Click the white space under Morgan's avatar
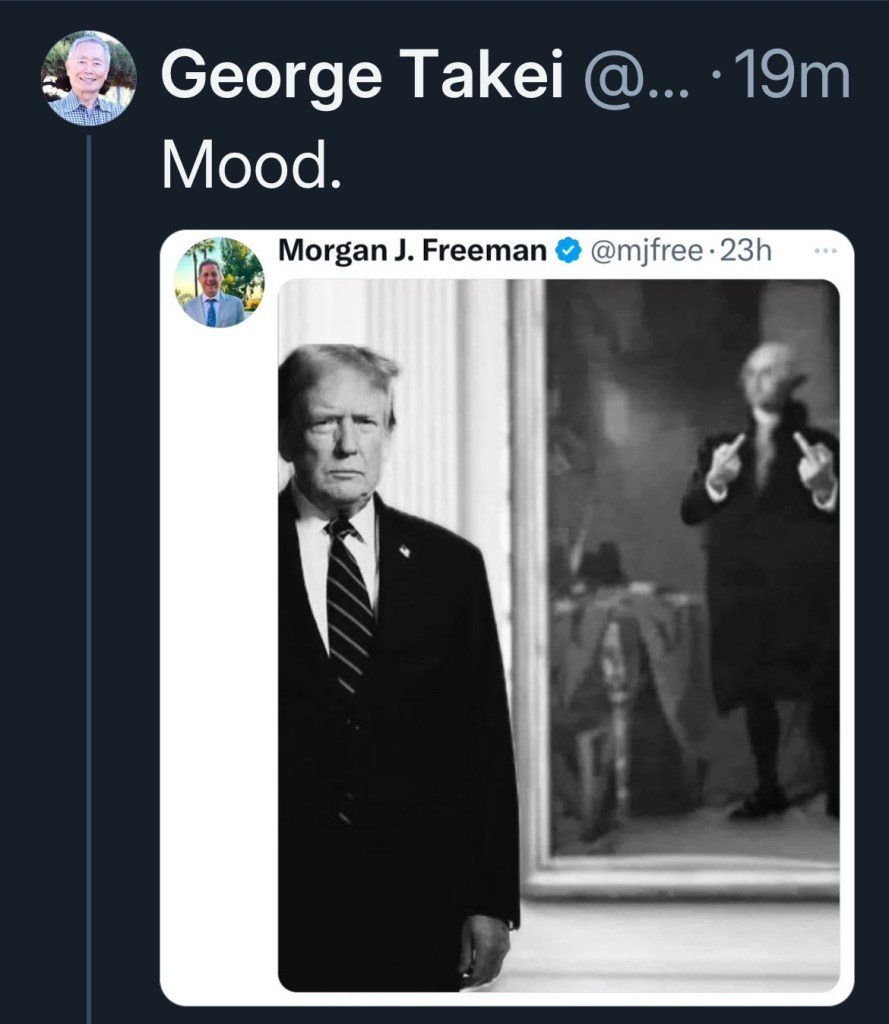889x1024 pixels. [x=219, y=650]
